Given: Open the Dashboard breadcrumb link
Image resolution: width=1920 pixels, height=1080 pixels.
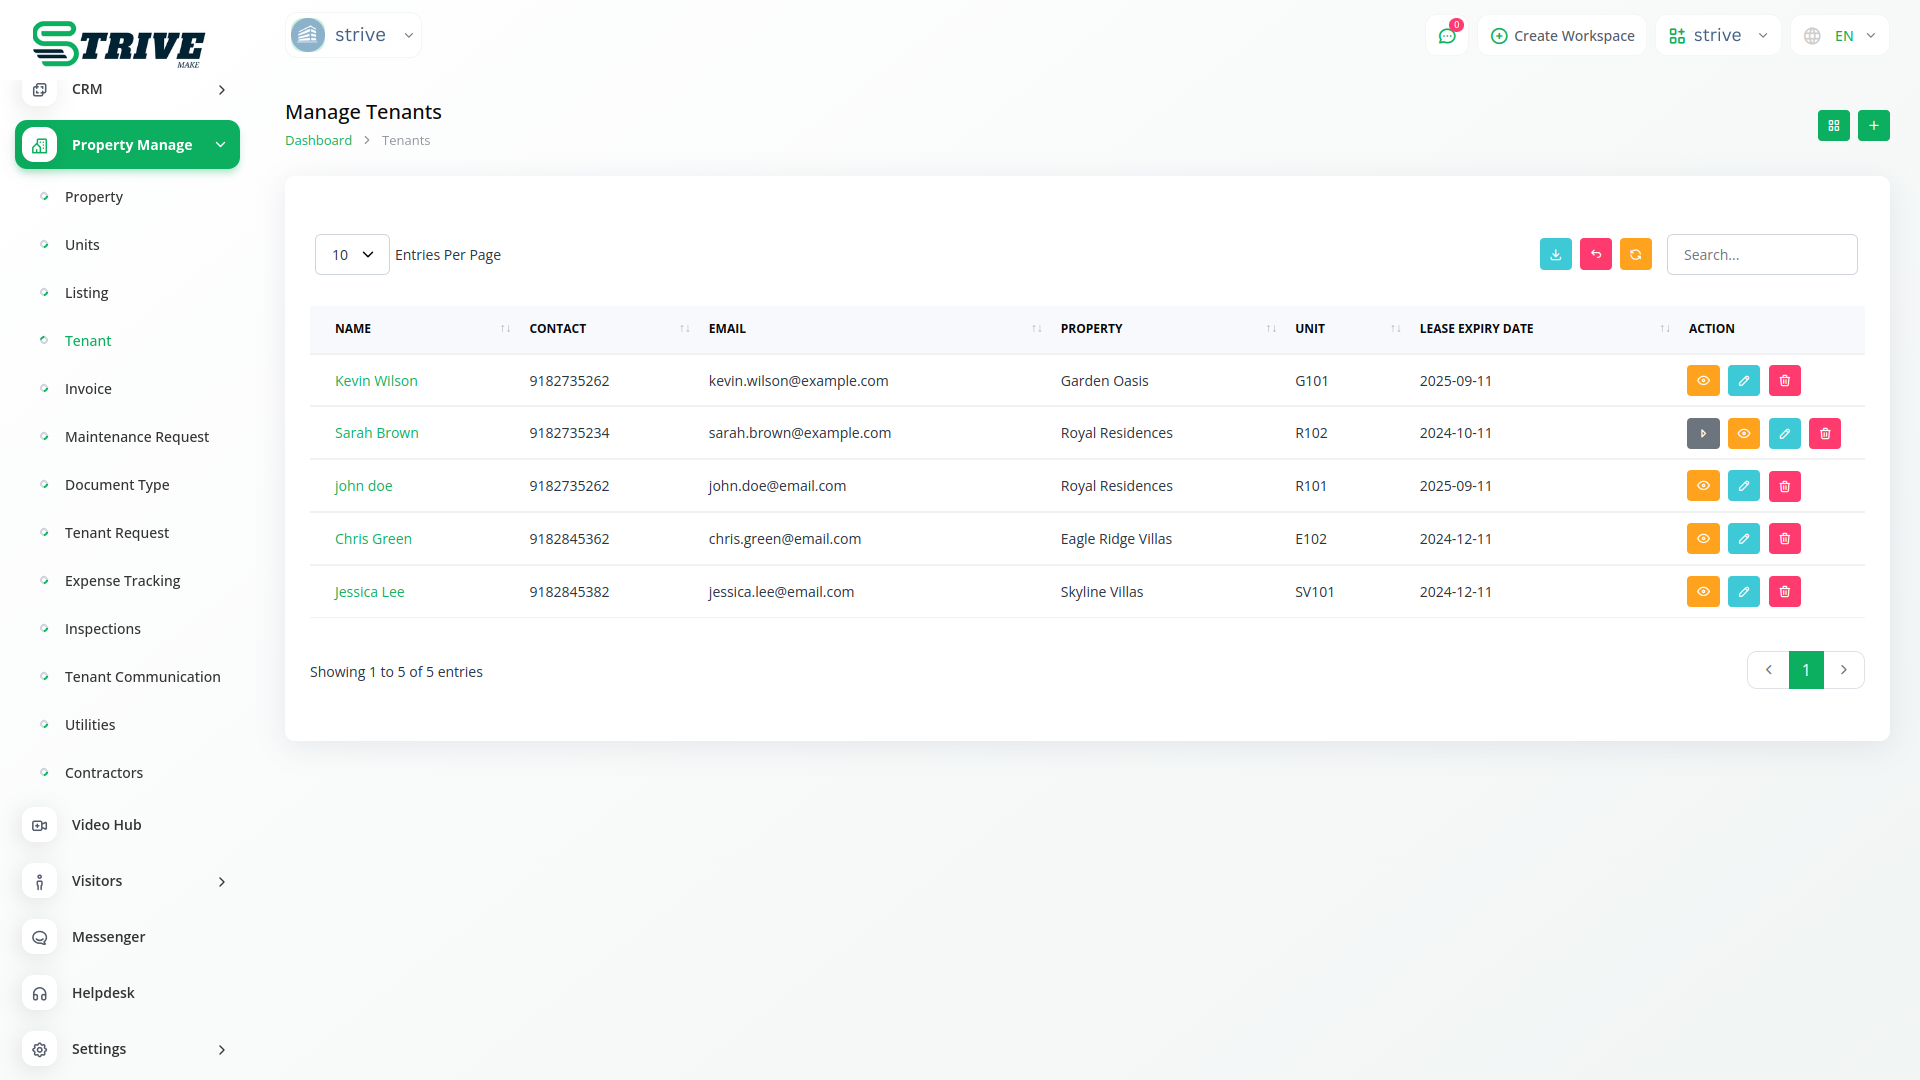Looking at the screenshot, I should click(318, 141).
